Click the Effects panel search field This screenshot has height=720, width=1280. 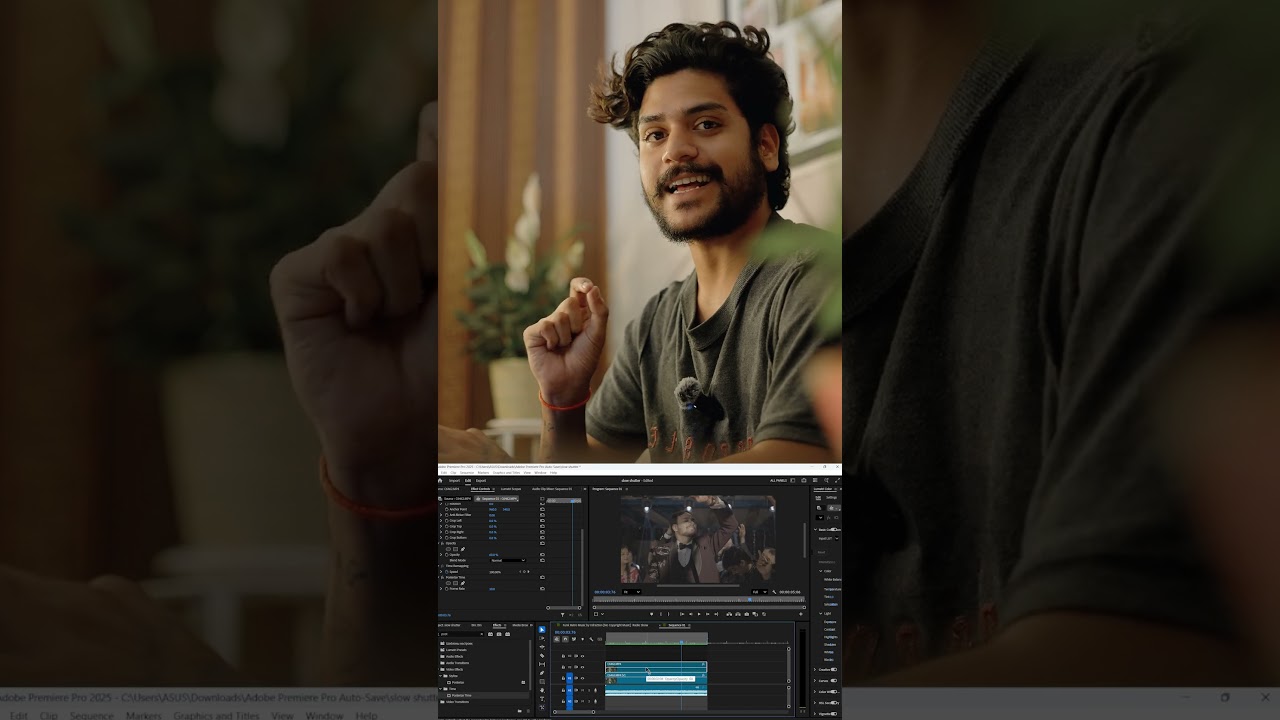click(x=461, y=634)
